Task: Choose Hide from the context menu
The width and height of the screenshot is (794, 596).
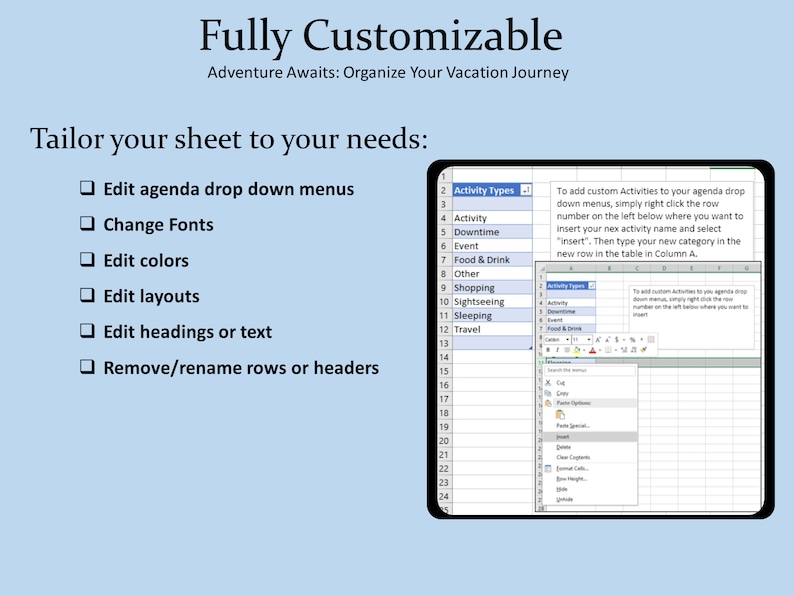Action: click(590, 489)
